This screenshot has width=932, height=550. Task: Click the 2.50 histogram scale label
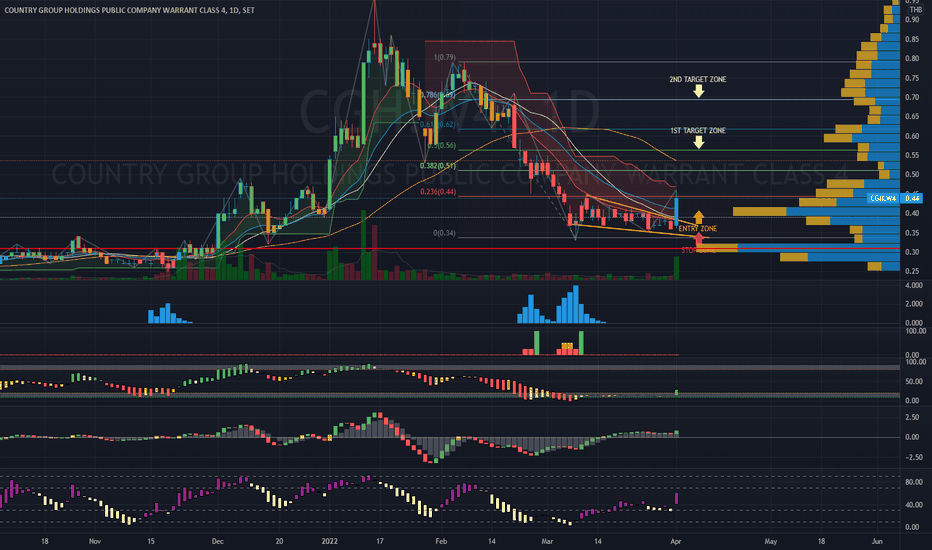point(912,417)
